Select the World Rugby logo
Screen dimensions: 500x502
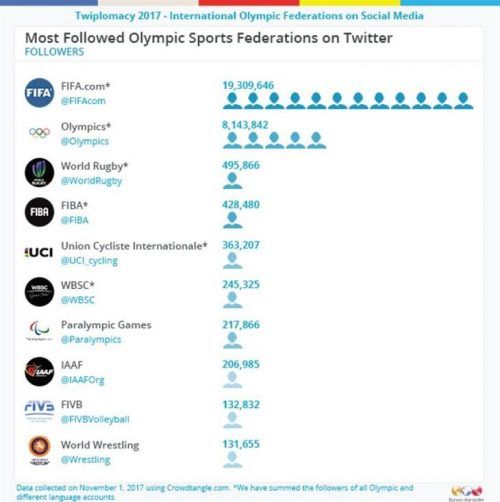[x=39, y=172]
